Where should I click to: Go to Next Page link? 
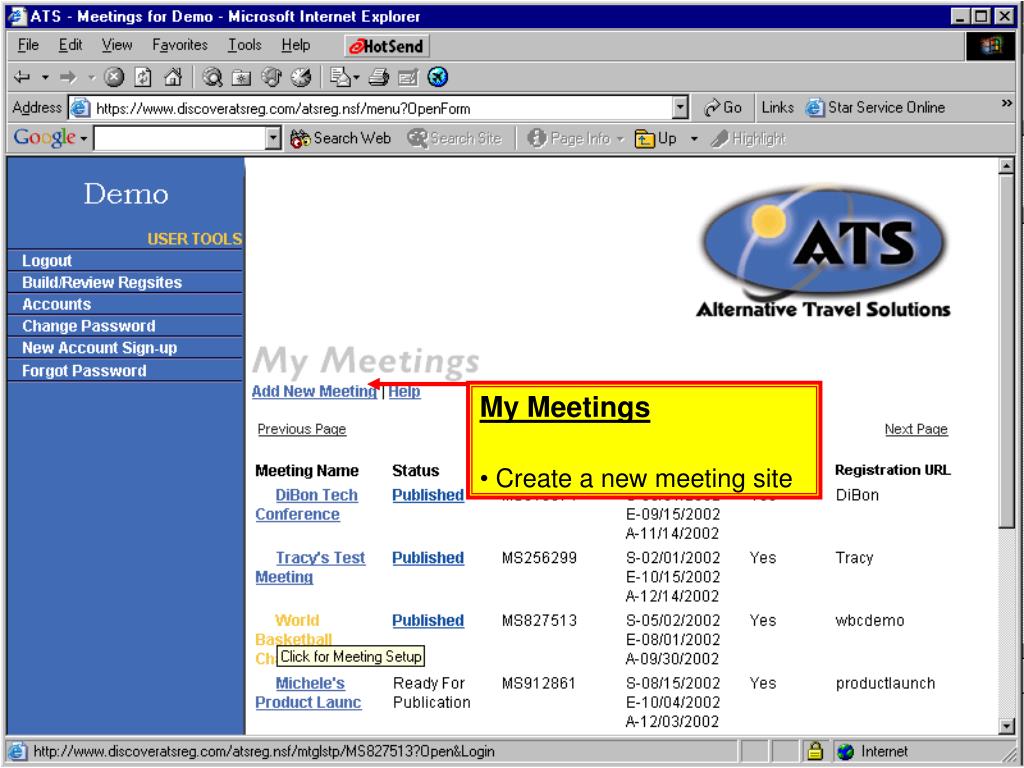916,429
